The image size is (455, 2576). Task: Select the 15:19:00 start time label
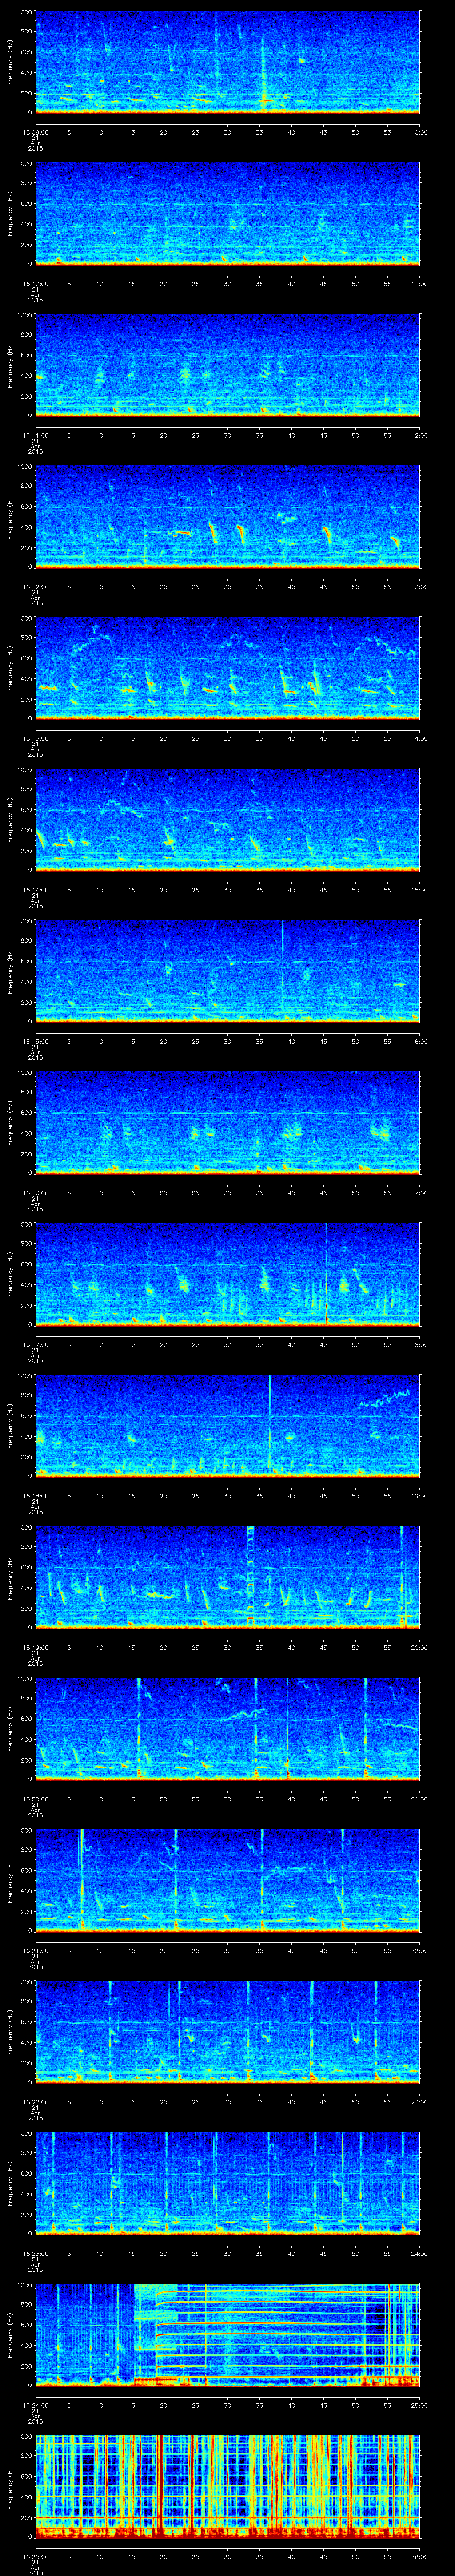pyautogui.click(x=35, y=1647)
